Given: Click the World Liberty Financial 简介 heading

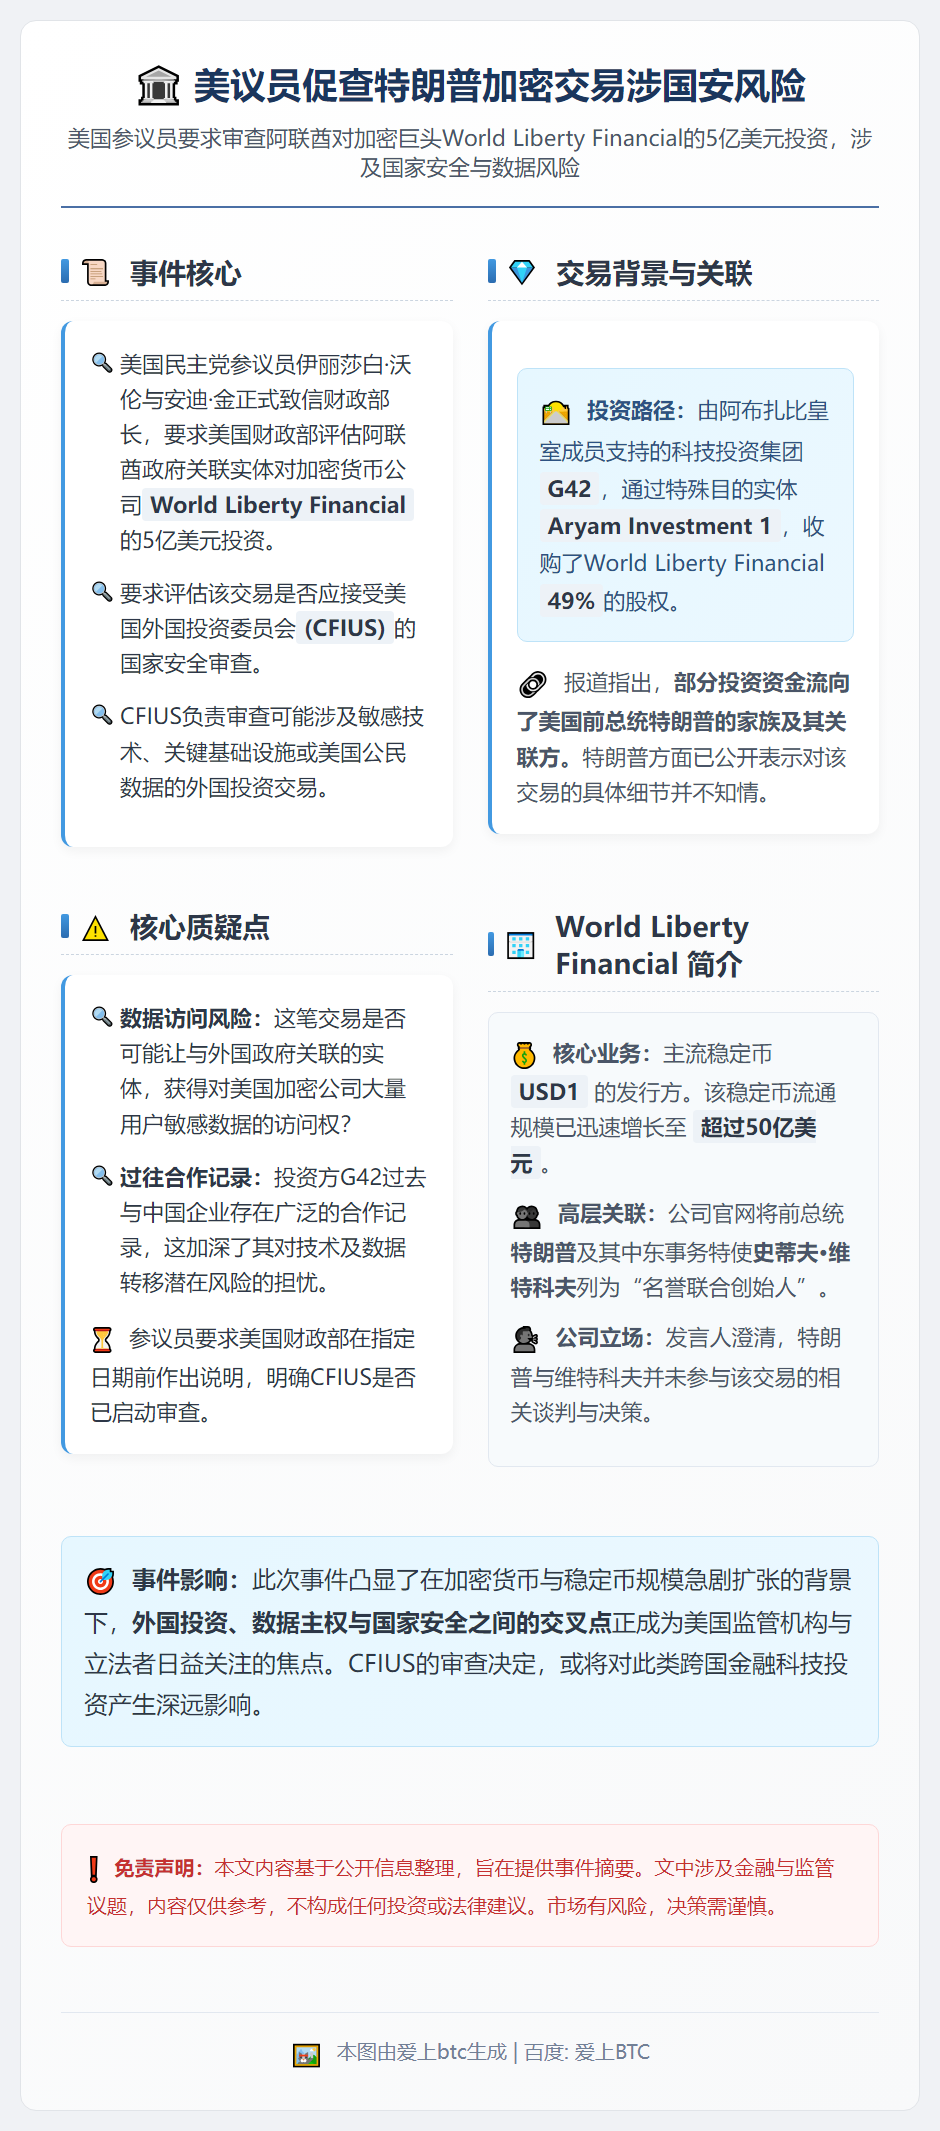Looking at the screenshot, I should 652,945.
